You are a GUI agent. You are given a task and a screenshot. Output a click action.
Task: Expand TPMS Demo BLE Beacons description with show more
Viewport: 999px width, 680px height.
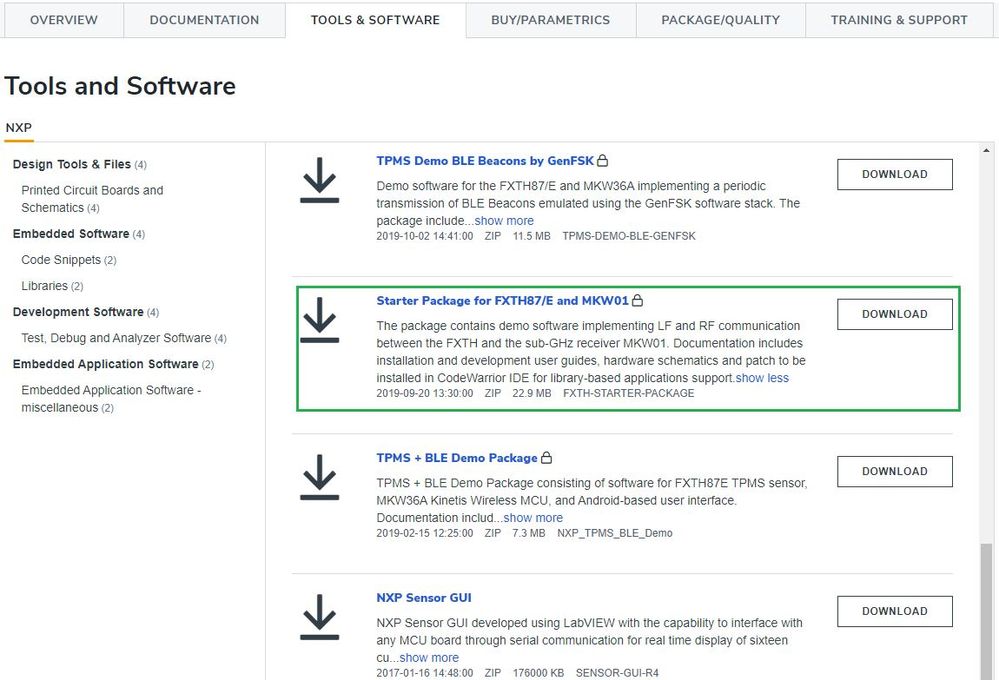504,221
